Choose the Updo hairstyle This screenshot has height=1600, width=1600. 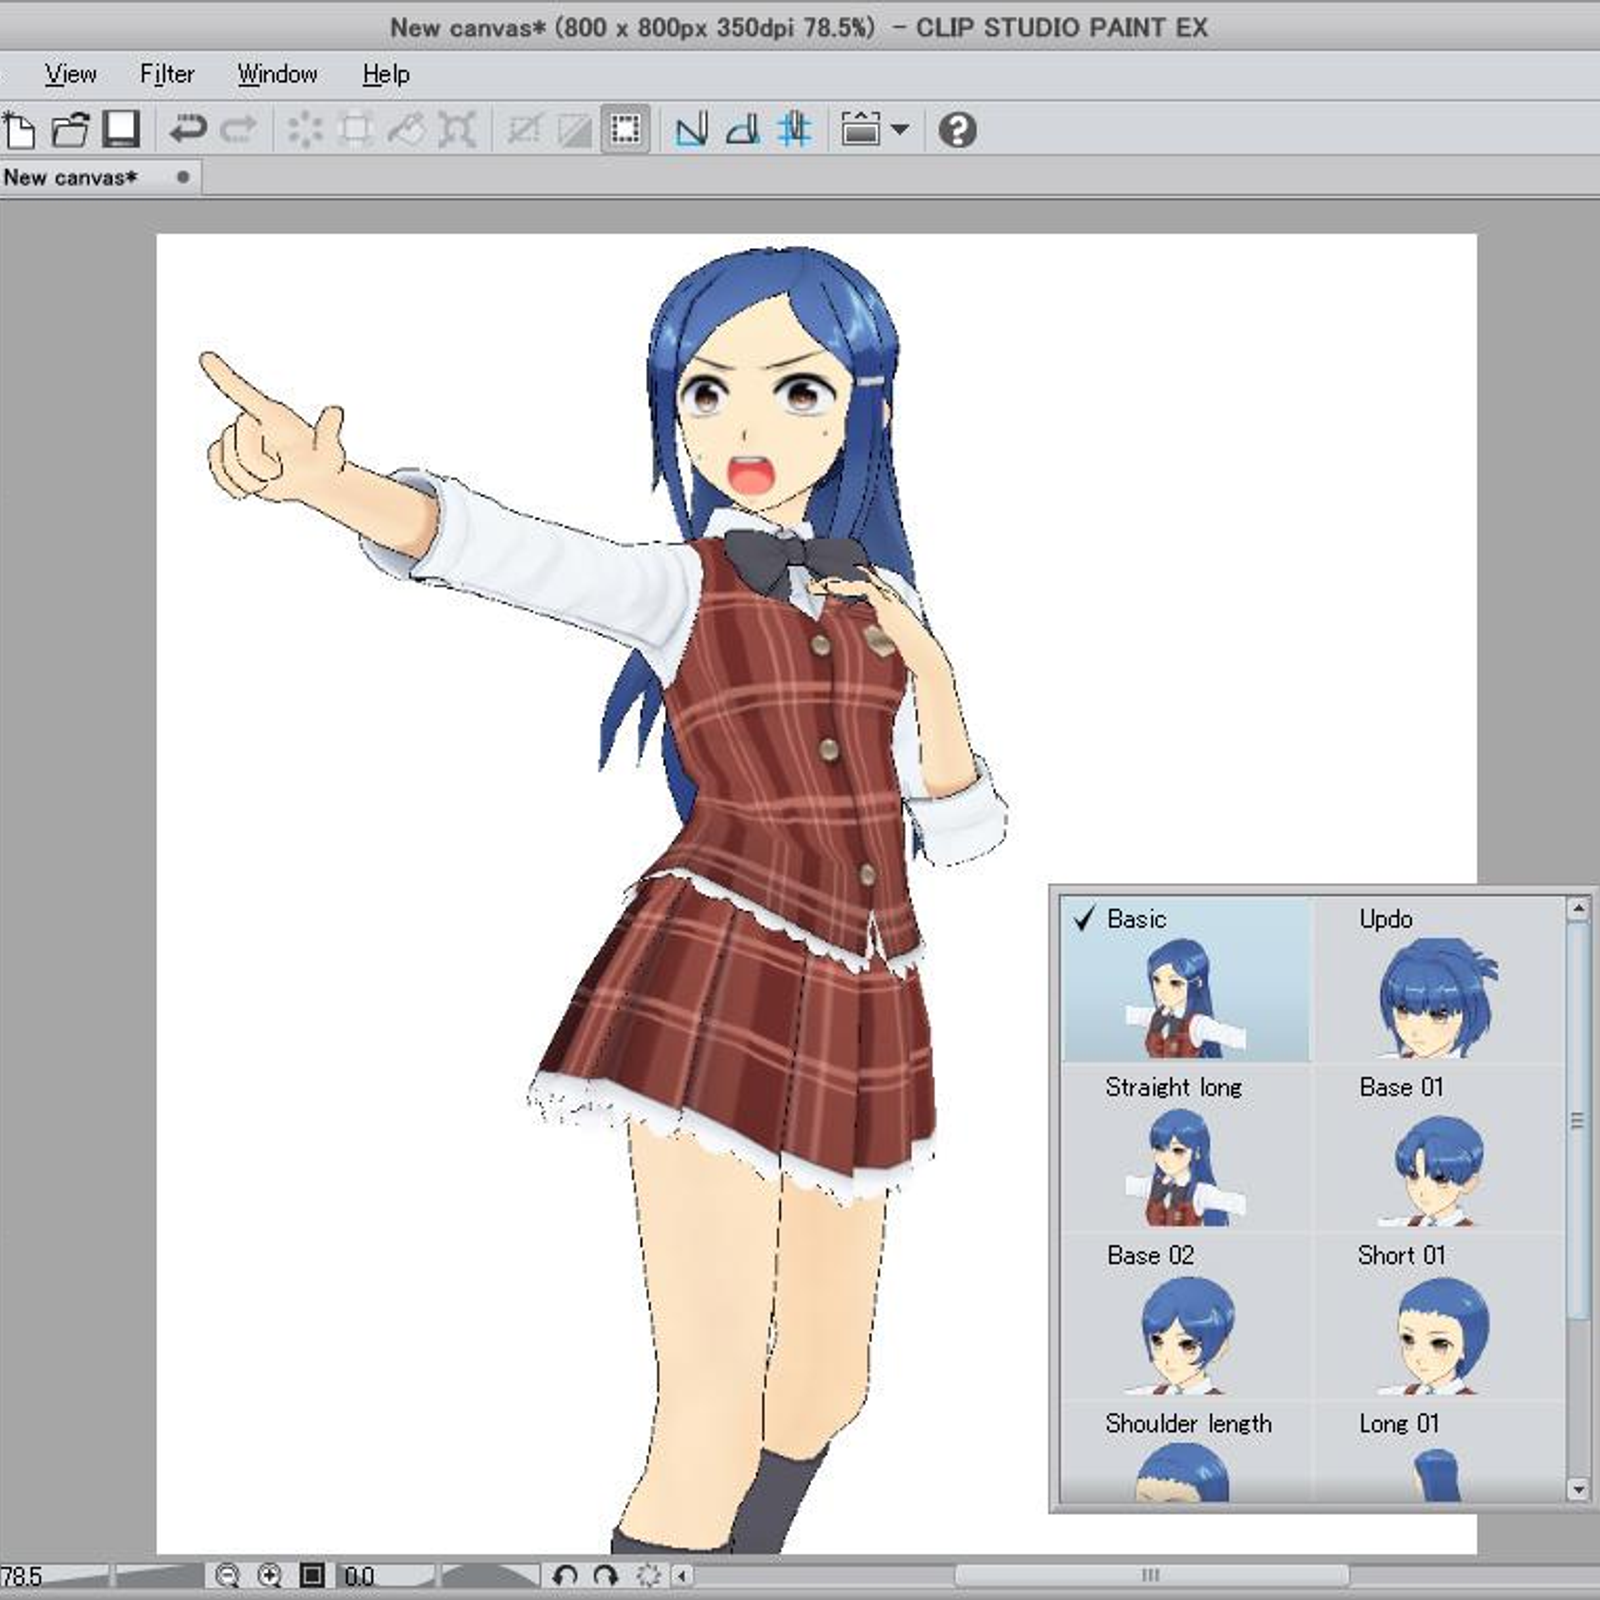pyautogui.click(x=1438, y=980)
